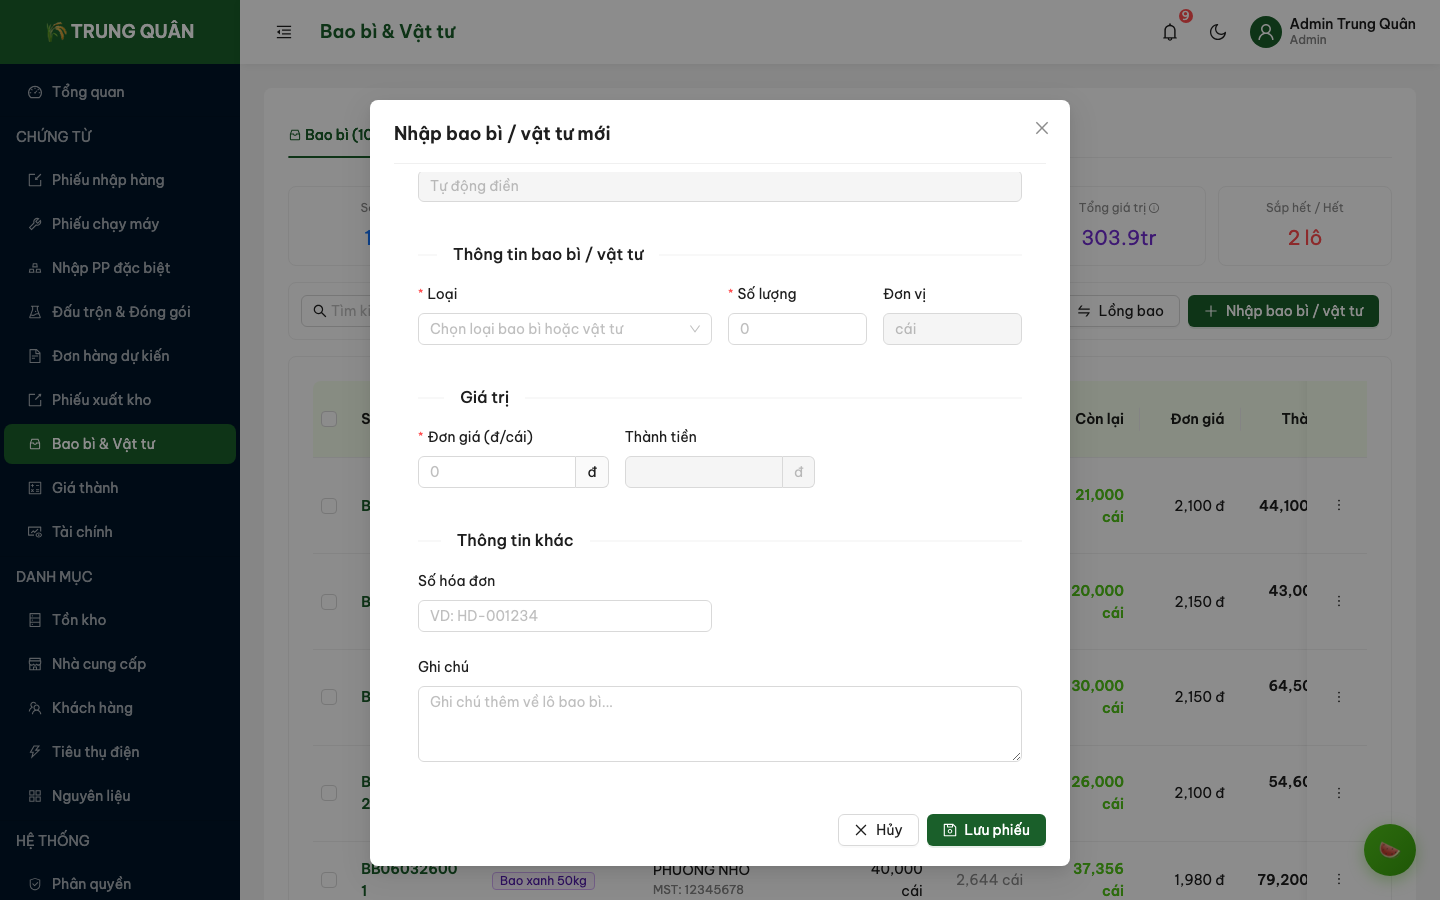Screen dimensions: 1440x900
Task: Tick the checkbox of the second table row
Action: (x=329, y=602)
